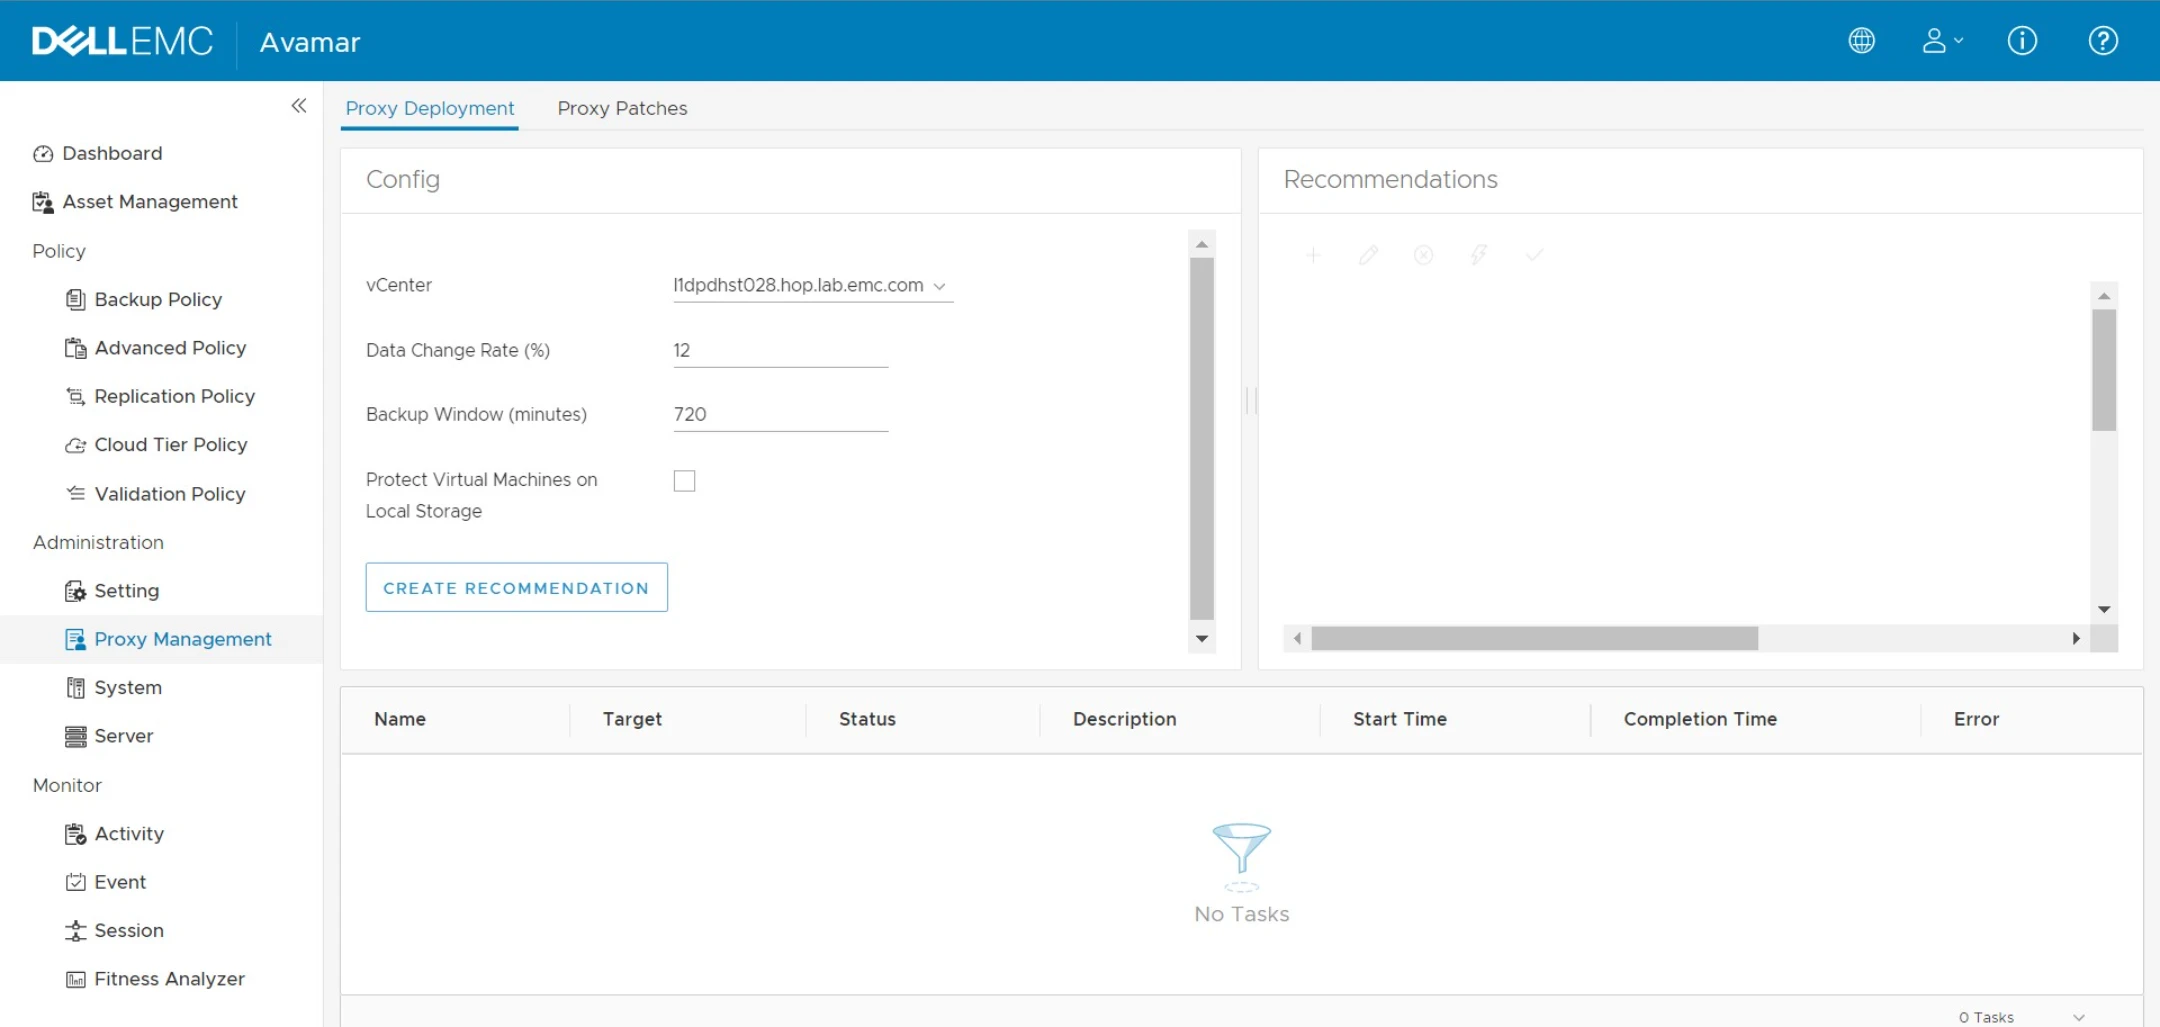Open Server under Administration
The width and height of the screenshot is (2160, 1027).
[109, 736]
